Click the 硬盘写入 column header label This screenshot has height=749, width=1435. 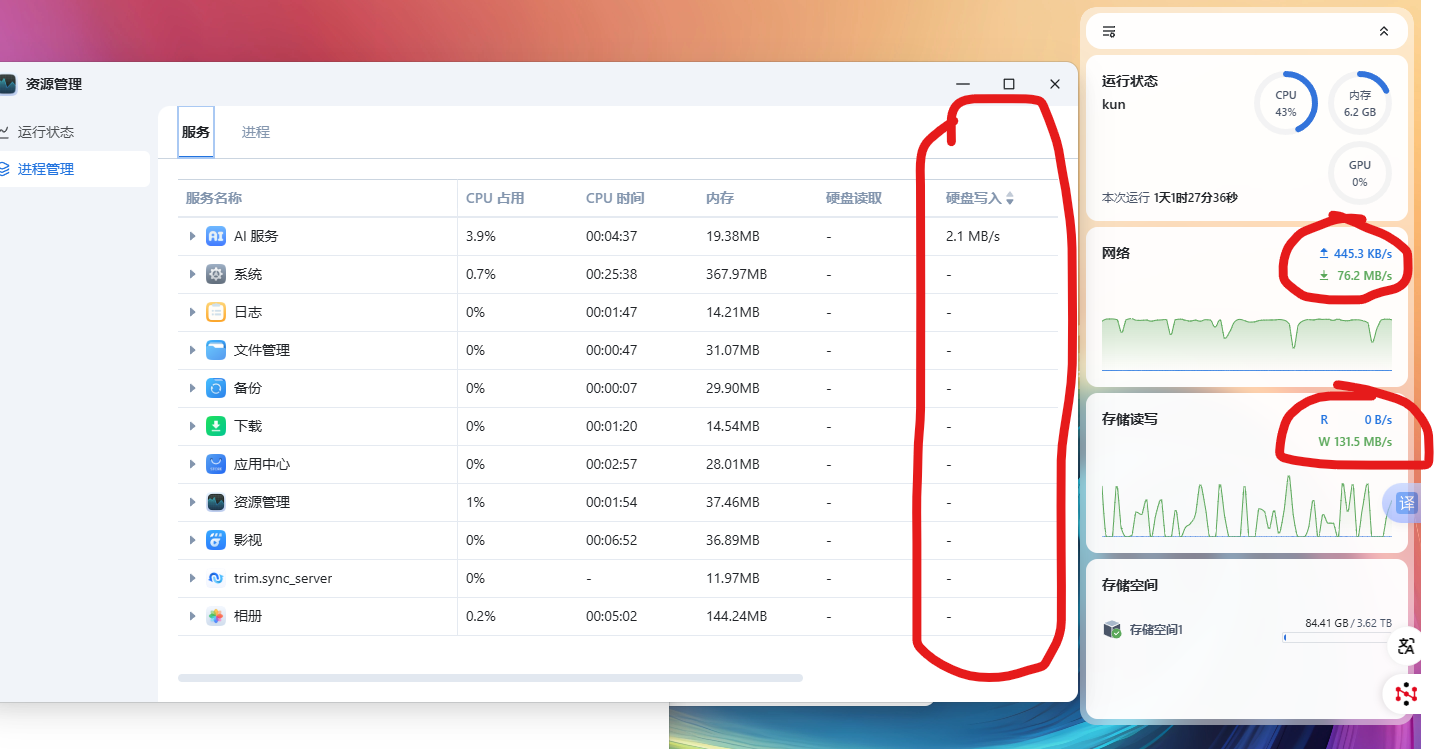click(974, 198)
